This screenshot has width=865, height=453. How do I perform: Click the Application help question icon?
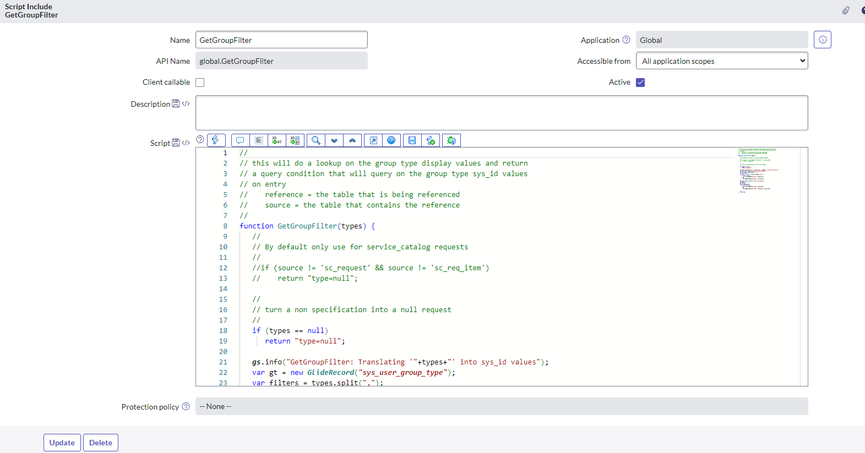626,40
